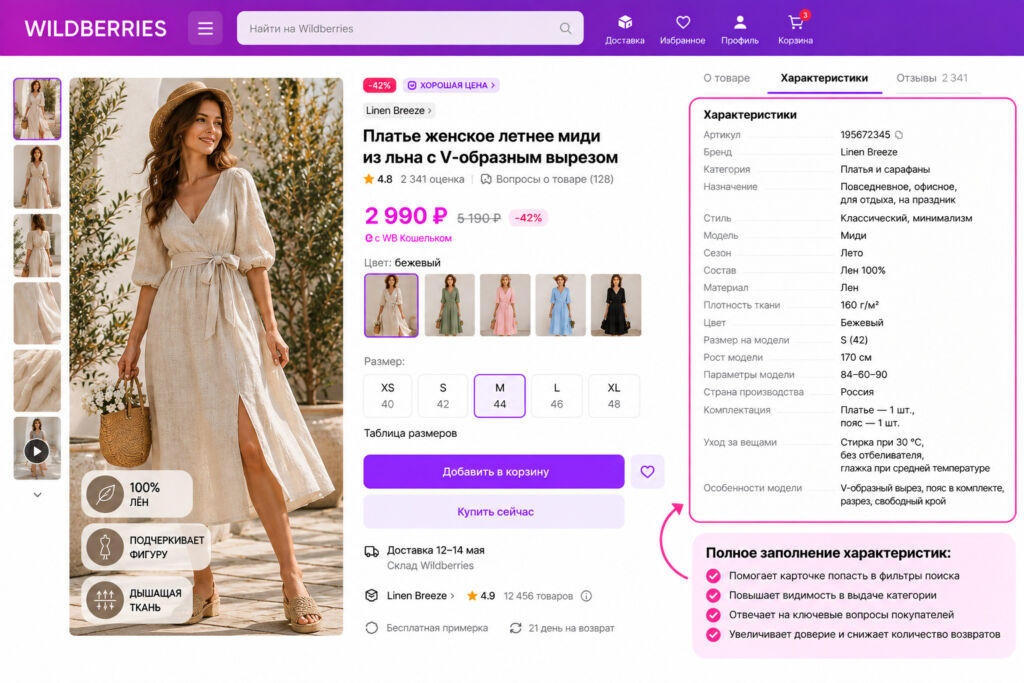The width and height of the screenshot is (1024, 683).
Task: Click the 21-day return arrows icon
Action: pyautogui.click(x=515, y=628)
